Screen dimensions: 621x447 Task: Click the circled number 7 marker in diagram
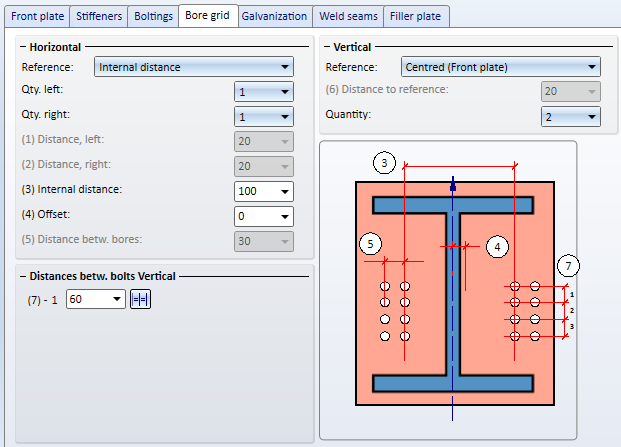568,266
